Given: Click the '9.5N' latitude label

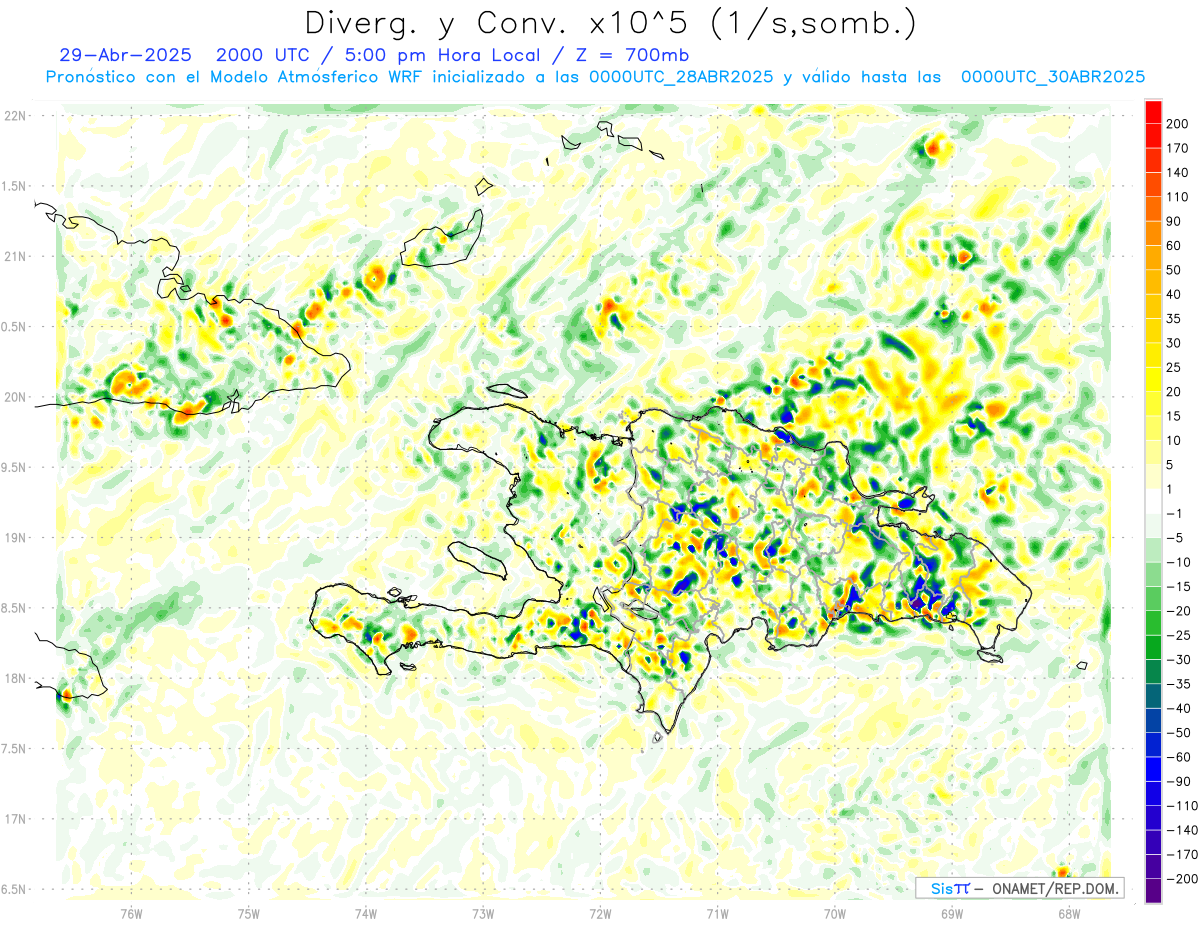Looking at the screenshot, I should 15,467.
